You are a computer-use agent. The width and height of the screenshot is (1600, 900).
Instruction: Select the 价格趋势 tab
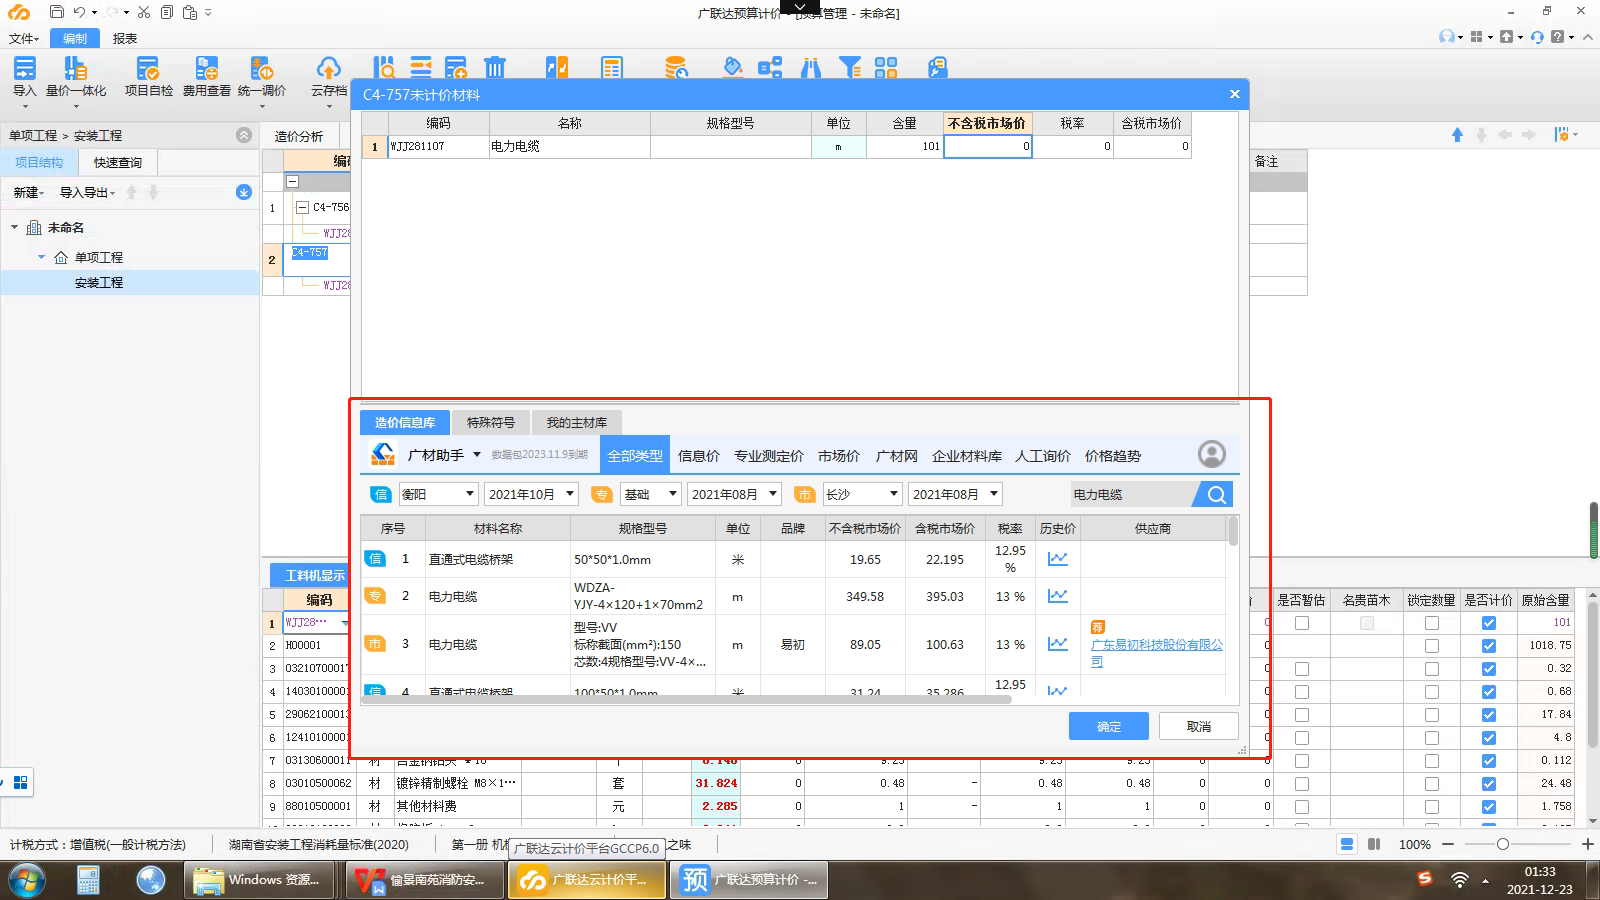click(1113, 455)
